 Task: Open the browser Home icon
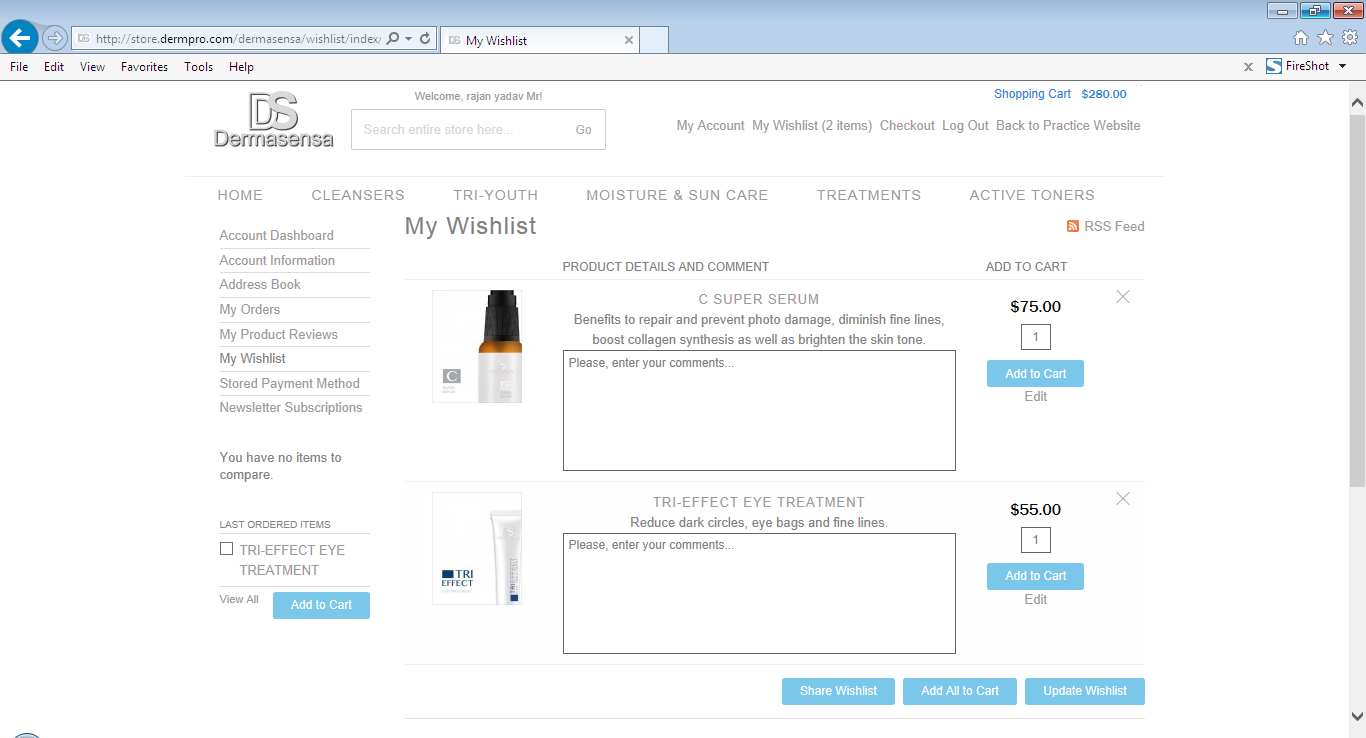point(1301,38)
